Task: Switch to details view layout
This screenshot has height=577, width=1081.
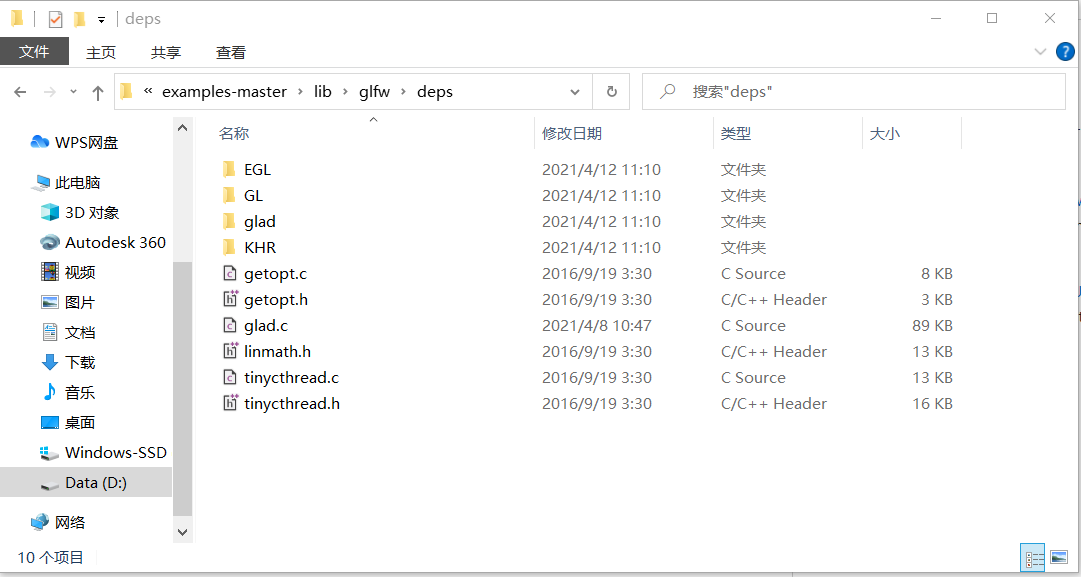Action: (1035, 557)
